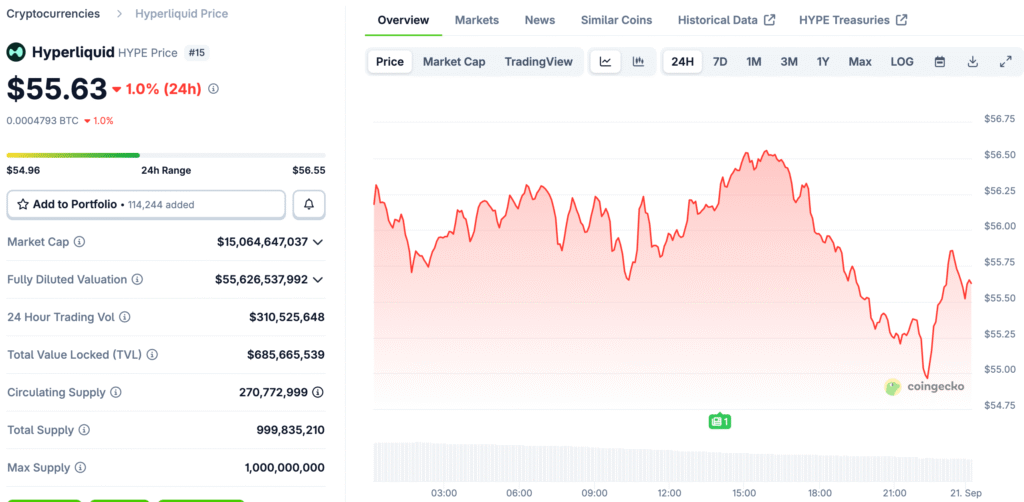Expand chart to fullscreen

1006,62
